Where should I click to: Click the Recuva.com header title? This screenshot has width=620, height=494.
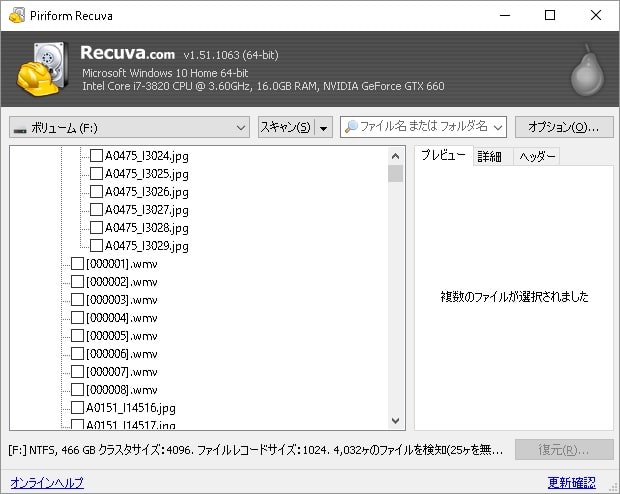(x=127, y=53)
